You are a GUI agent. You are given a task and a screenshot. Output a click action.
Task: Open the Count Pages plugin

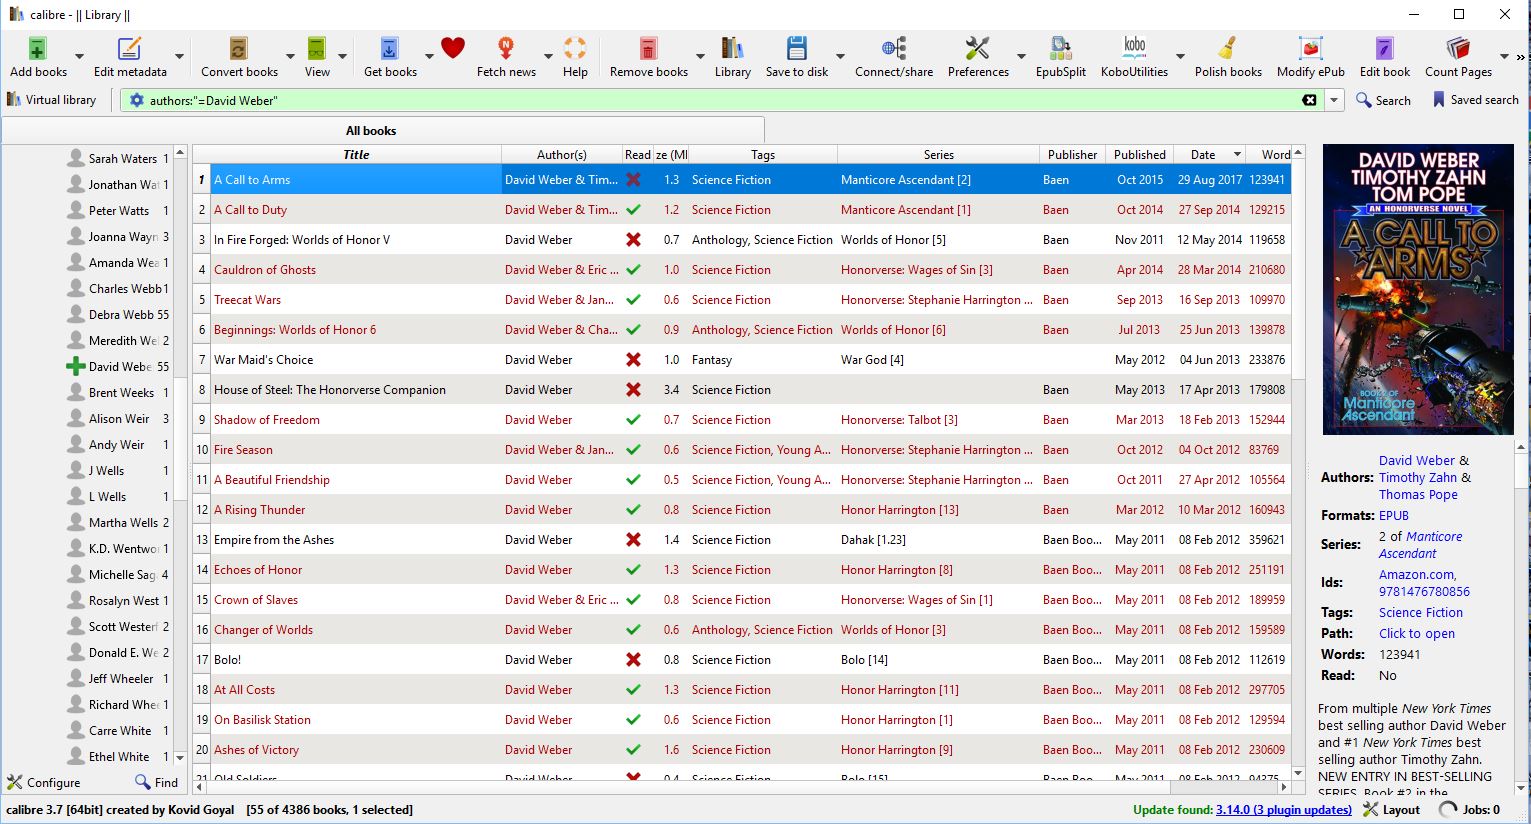click(x=1458, y=50)
